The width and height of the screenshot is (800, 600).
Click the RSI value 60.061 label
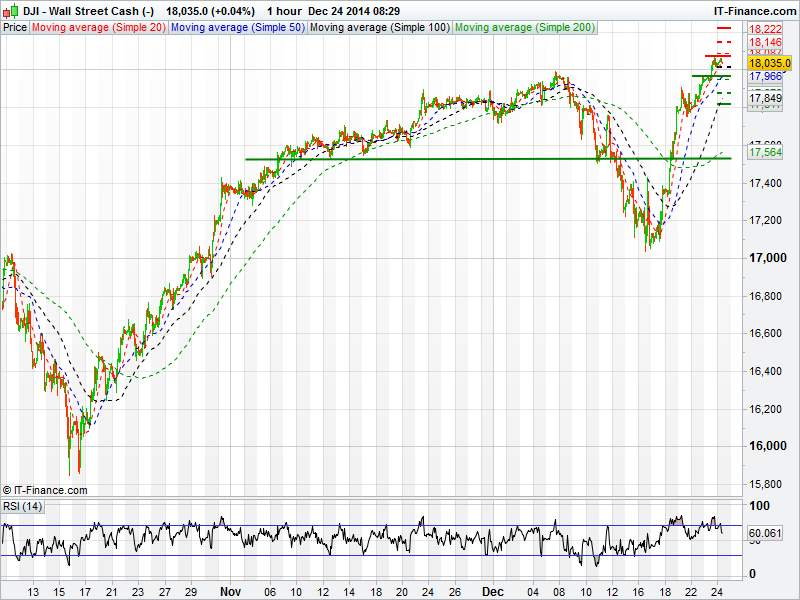pyautogui.click(x=765, y=534)
